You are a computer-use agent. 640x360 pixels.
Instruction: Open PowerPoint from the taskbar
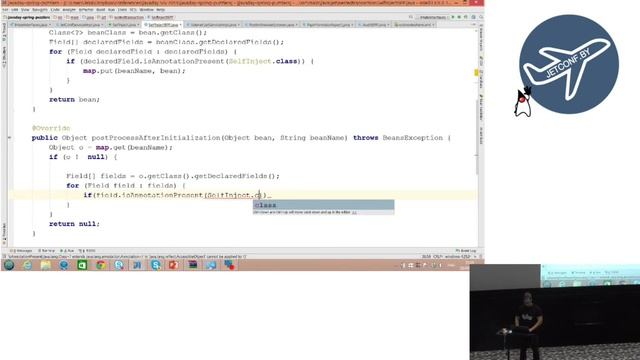(x=173, y=265)
